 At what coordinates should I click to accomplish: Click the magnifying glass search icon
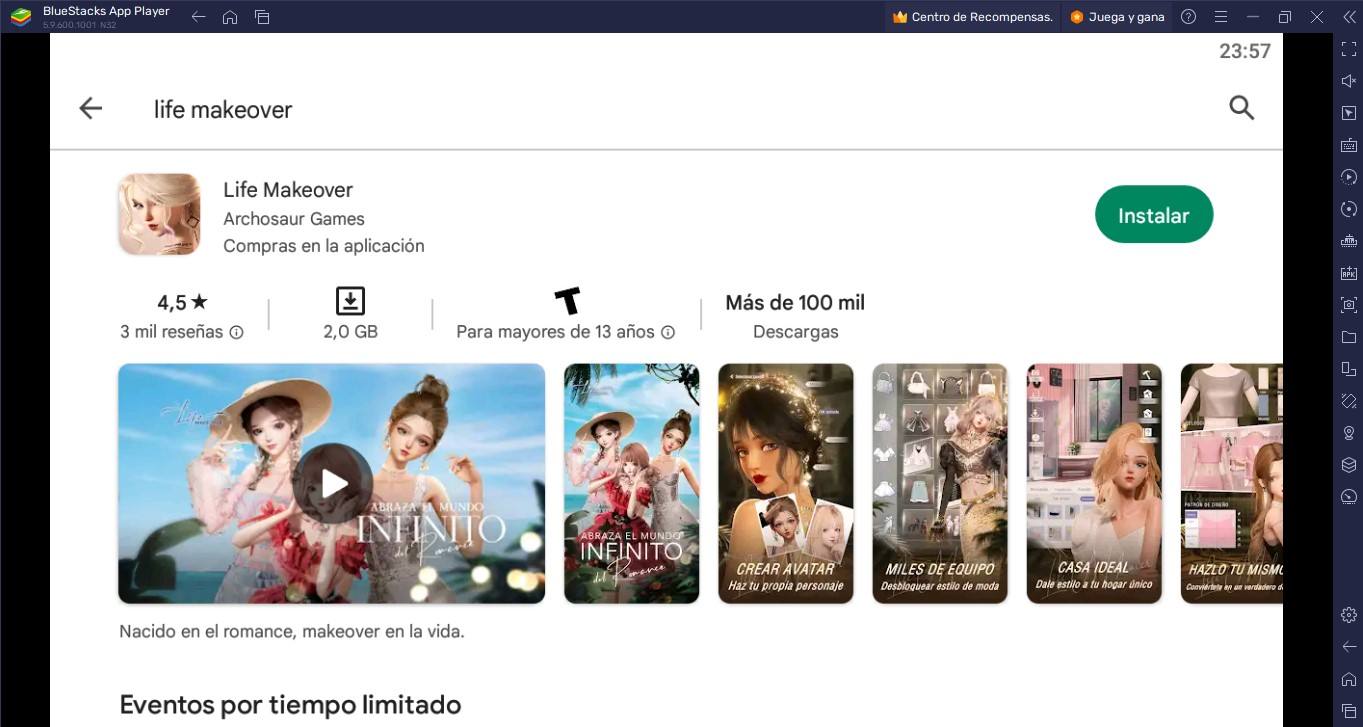(1241, 108)
